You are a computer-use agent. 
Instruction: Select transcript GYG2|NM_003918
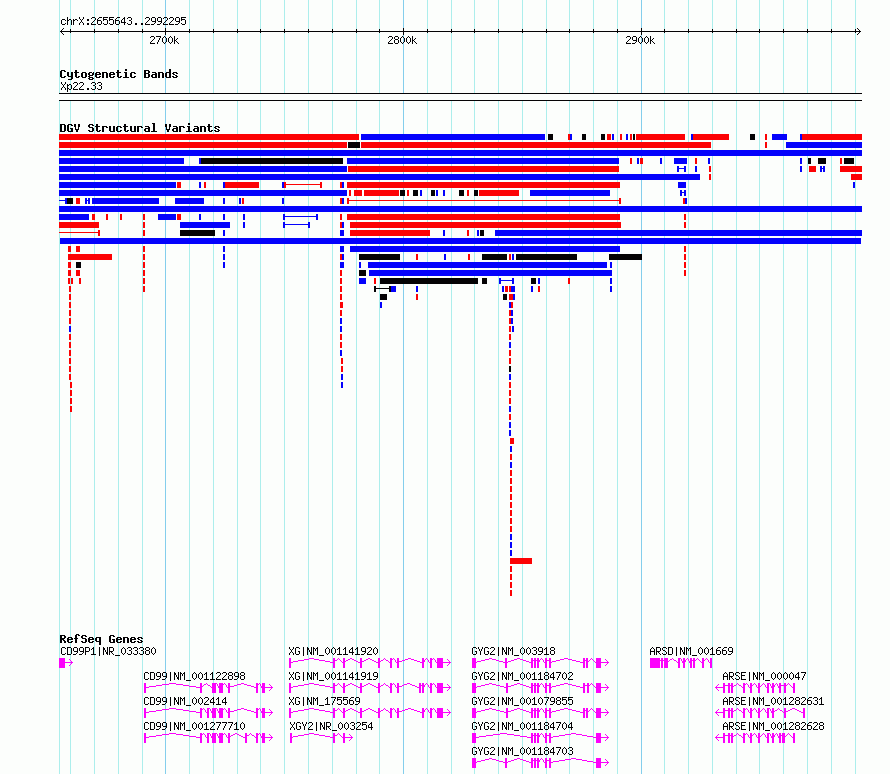(x=514, y=651)
